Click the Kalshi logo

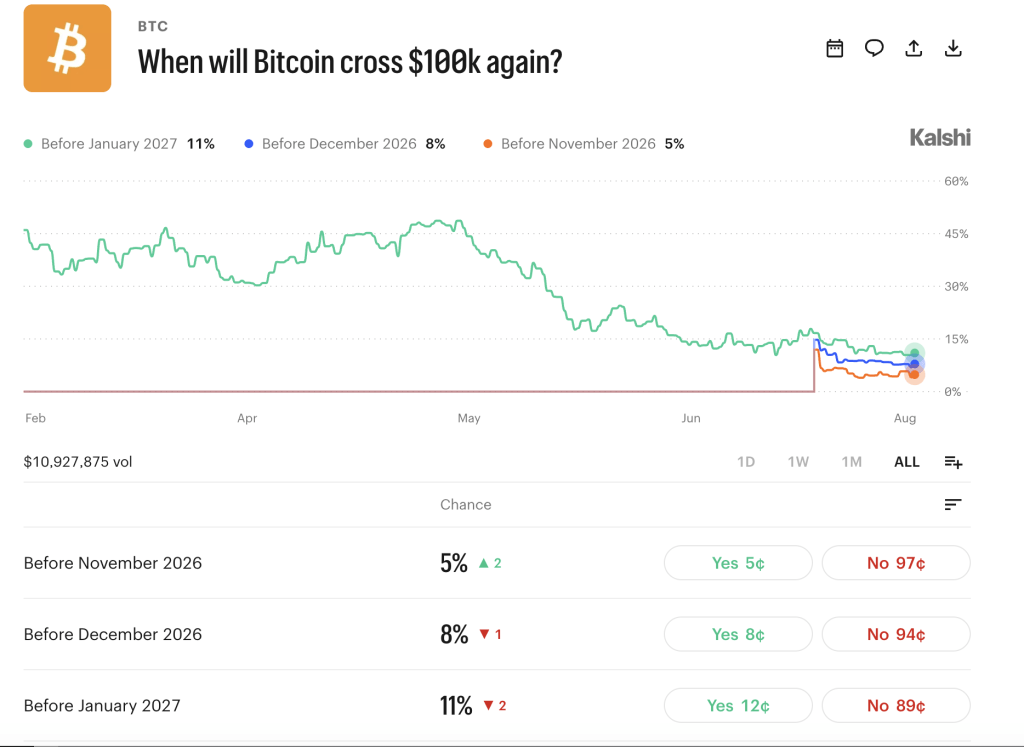click(940, 137)
